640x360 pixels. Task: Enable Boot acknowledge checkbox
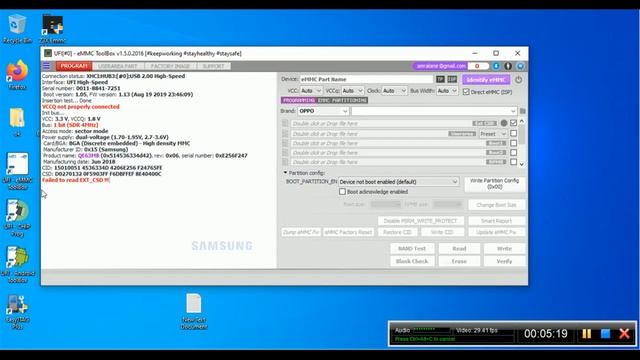click(x=342, y=191)
